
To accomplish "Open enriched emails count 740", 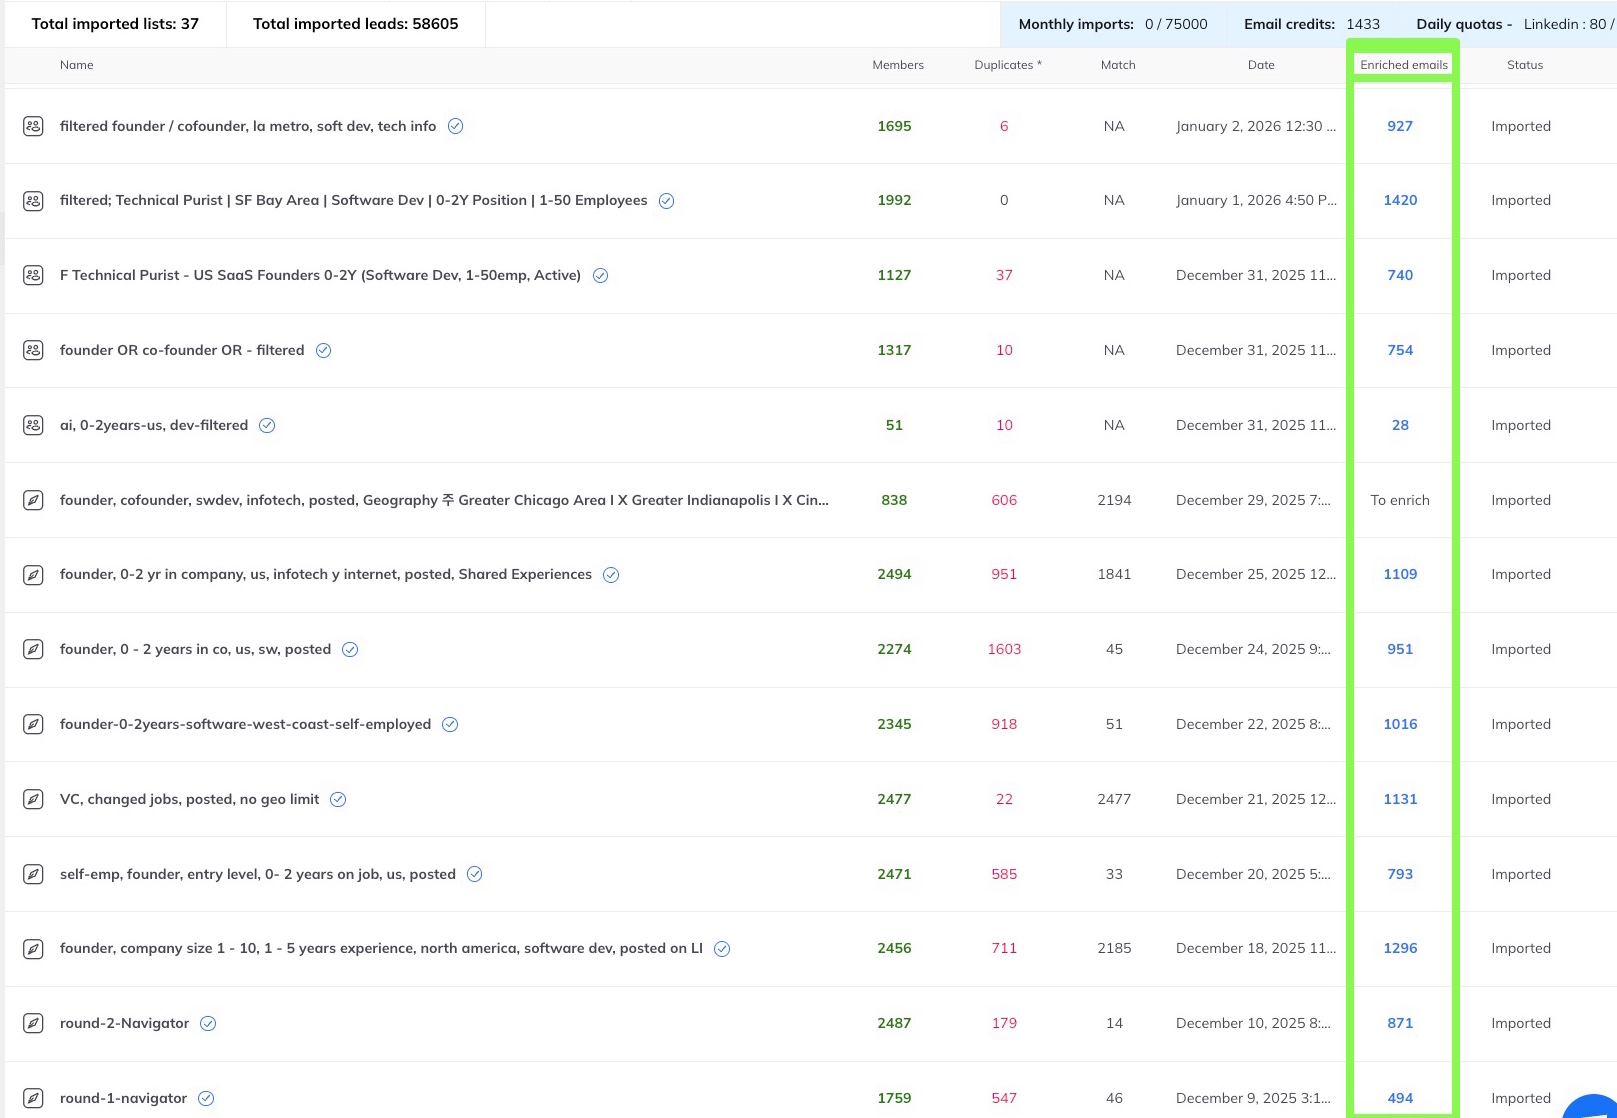I will click(x=1400, y=275).
